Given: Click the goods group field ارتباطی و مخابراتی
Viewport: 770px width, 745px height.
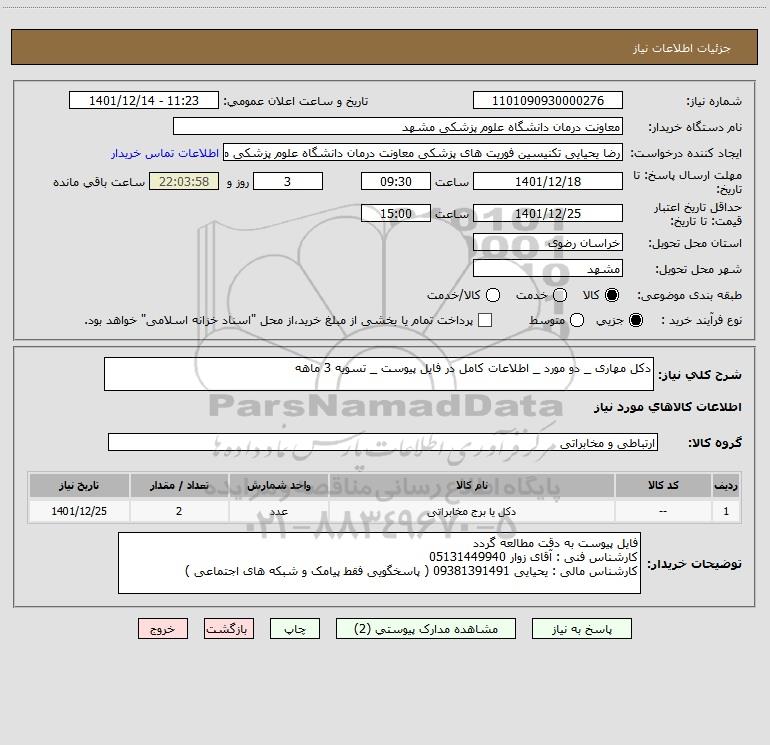Looking at the screenshot, I should coord(383,442).
